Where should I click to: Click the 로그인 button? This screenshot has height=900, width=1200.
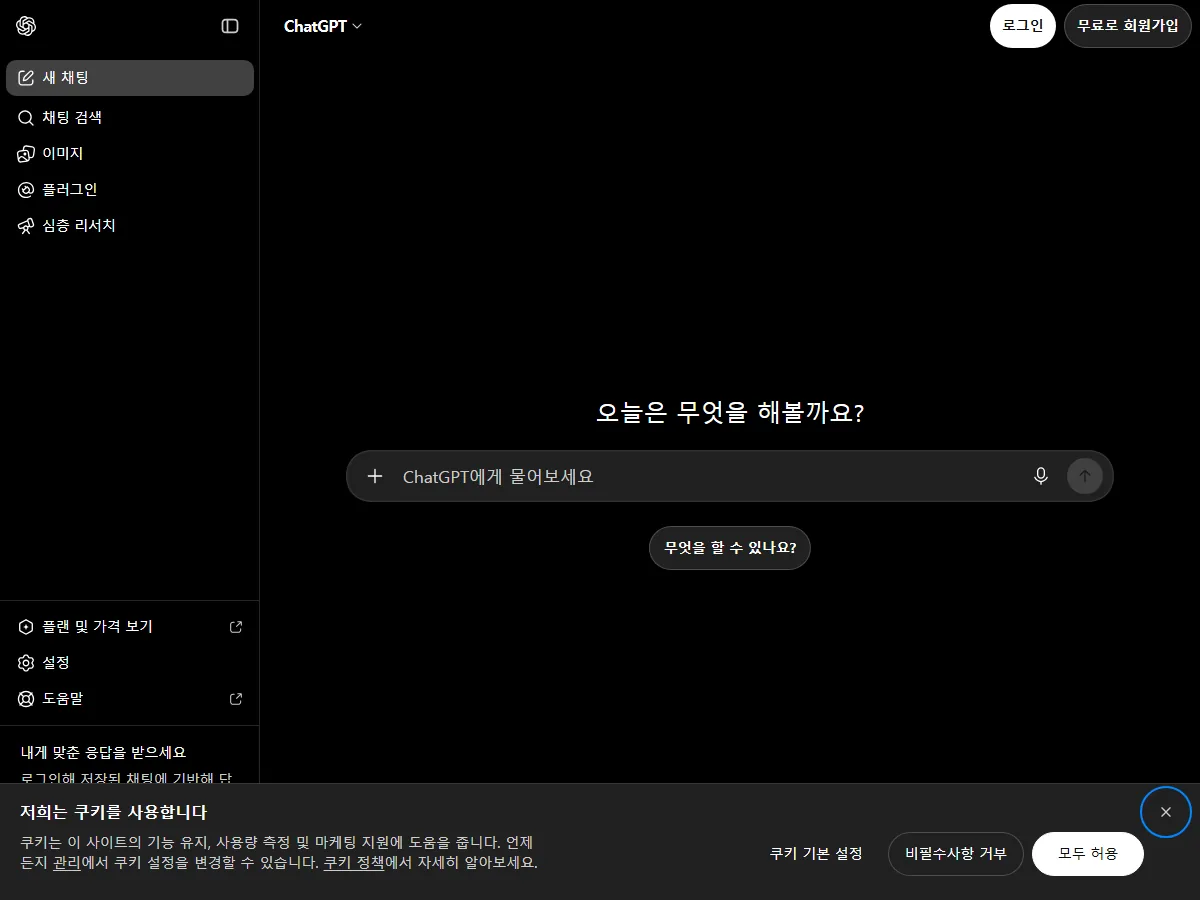point(1023,26)
